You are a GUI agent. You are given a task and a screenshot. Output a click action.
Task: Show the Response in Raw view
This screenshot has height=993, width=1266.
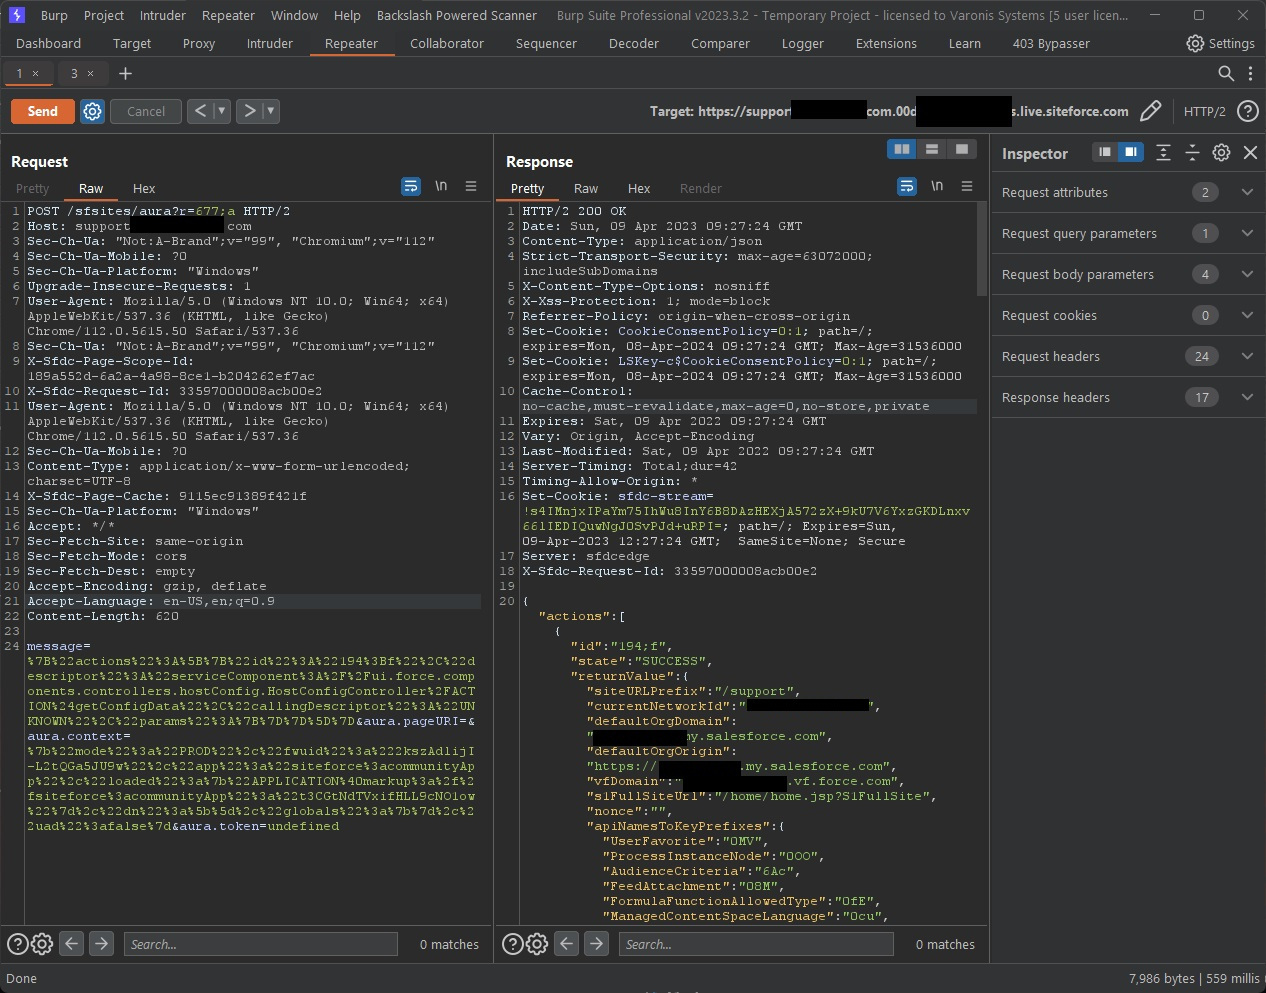586,188
